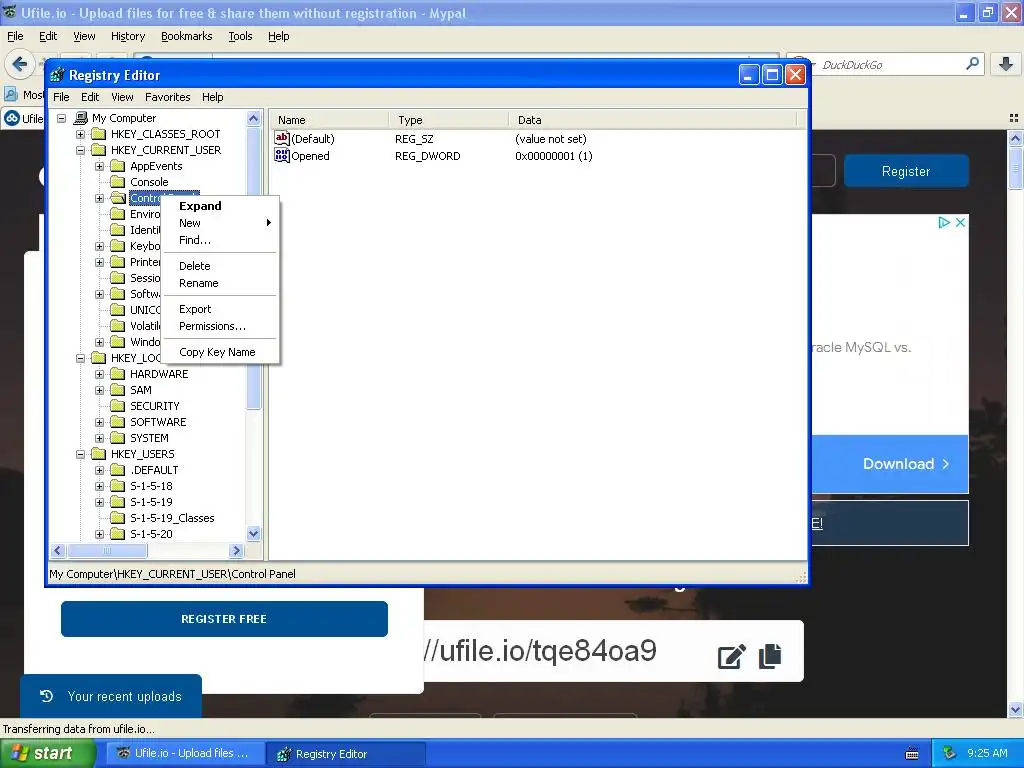Open the Windows Start button

[47, 754]
